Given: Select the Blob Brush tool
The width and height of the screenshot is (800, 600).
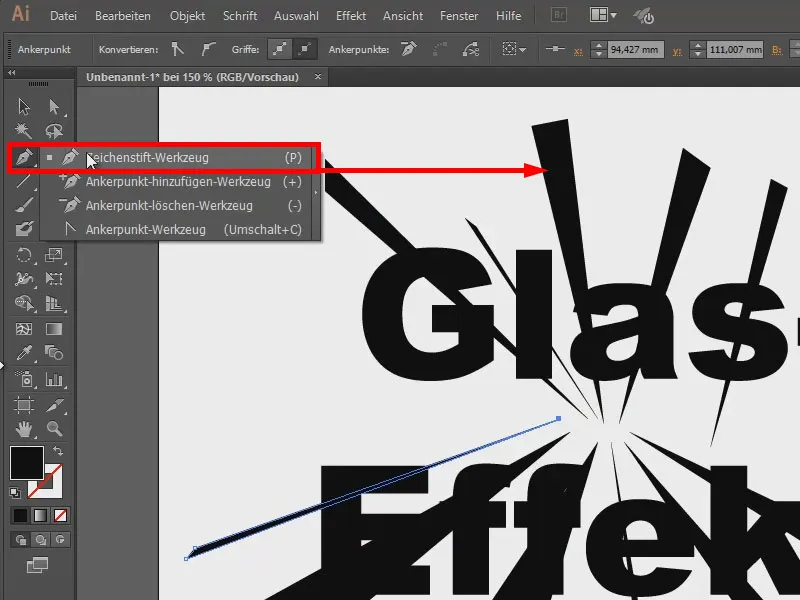Looking at the screenshot, I should (23, 229).
